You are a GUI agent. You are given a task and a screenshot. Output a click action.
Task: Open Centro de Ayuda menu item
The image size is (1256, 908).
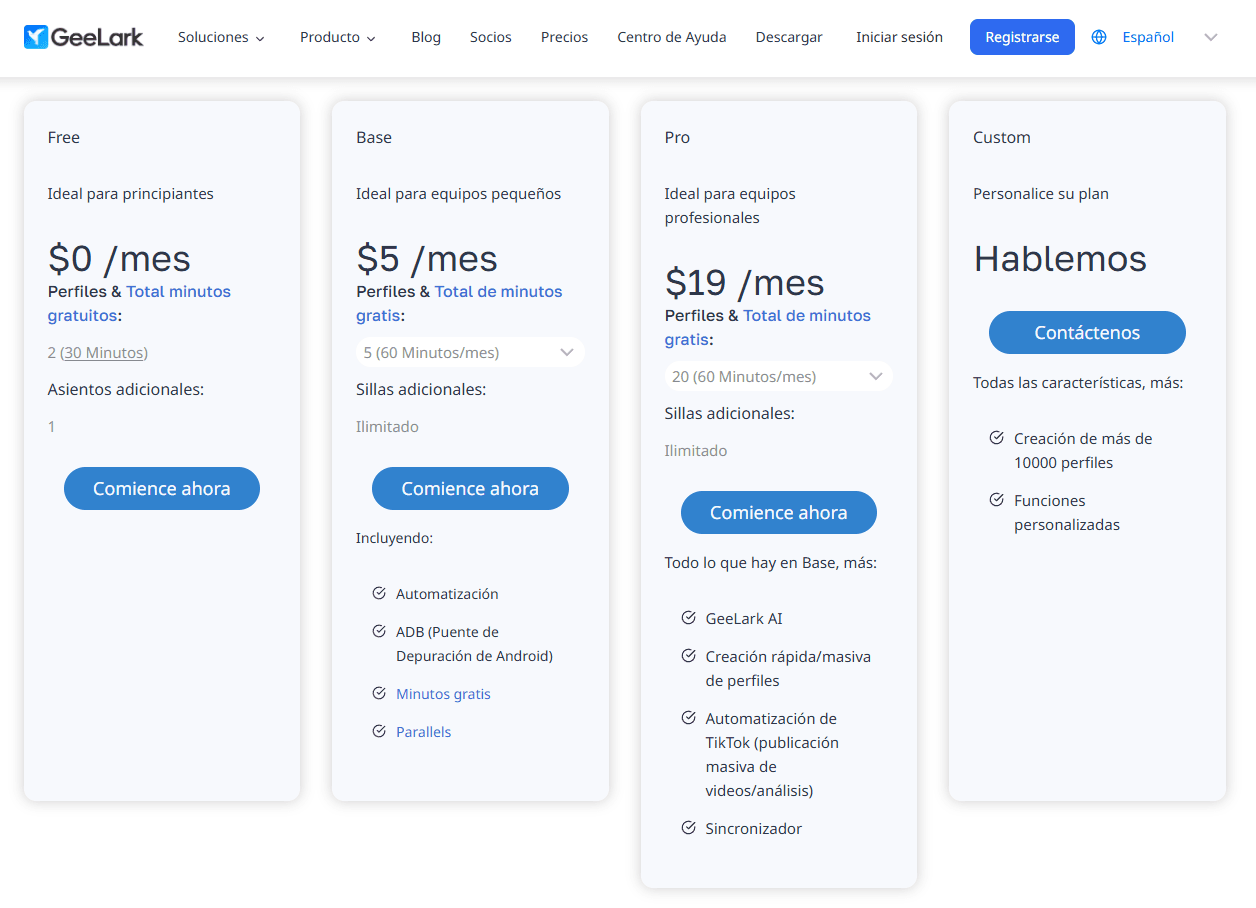[671, 37]
